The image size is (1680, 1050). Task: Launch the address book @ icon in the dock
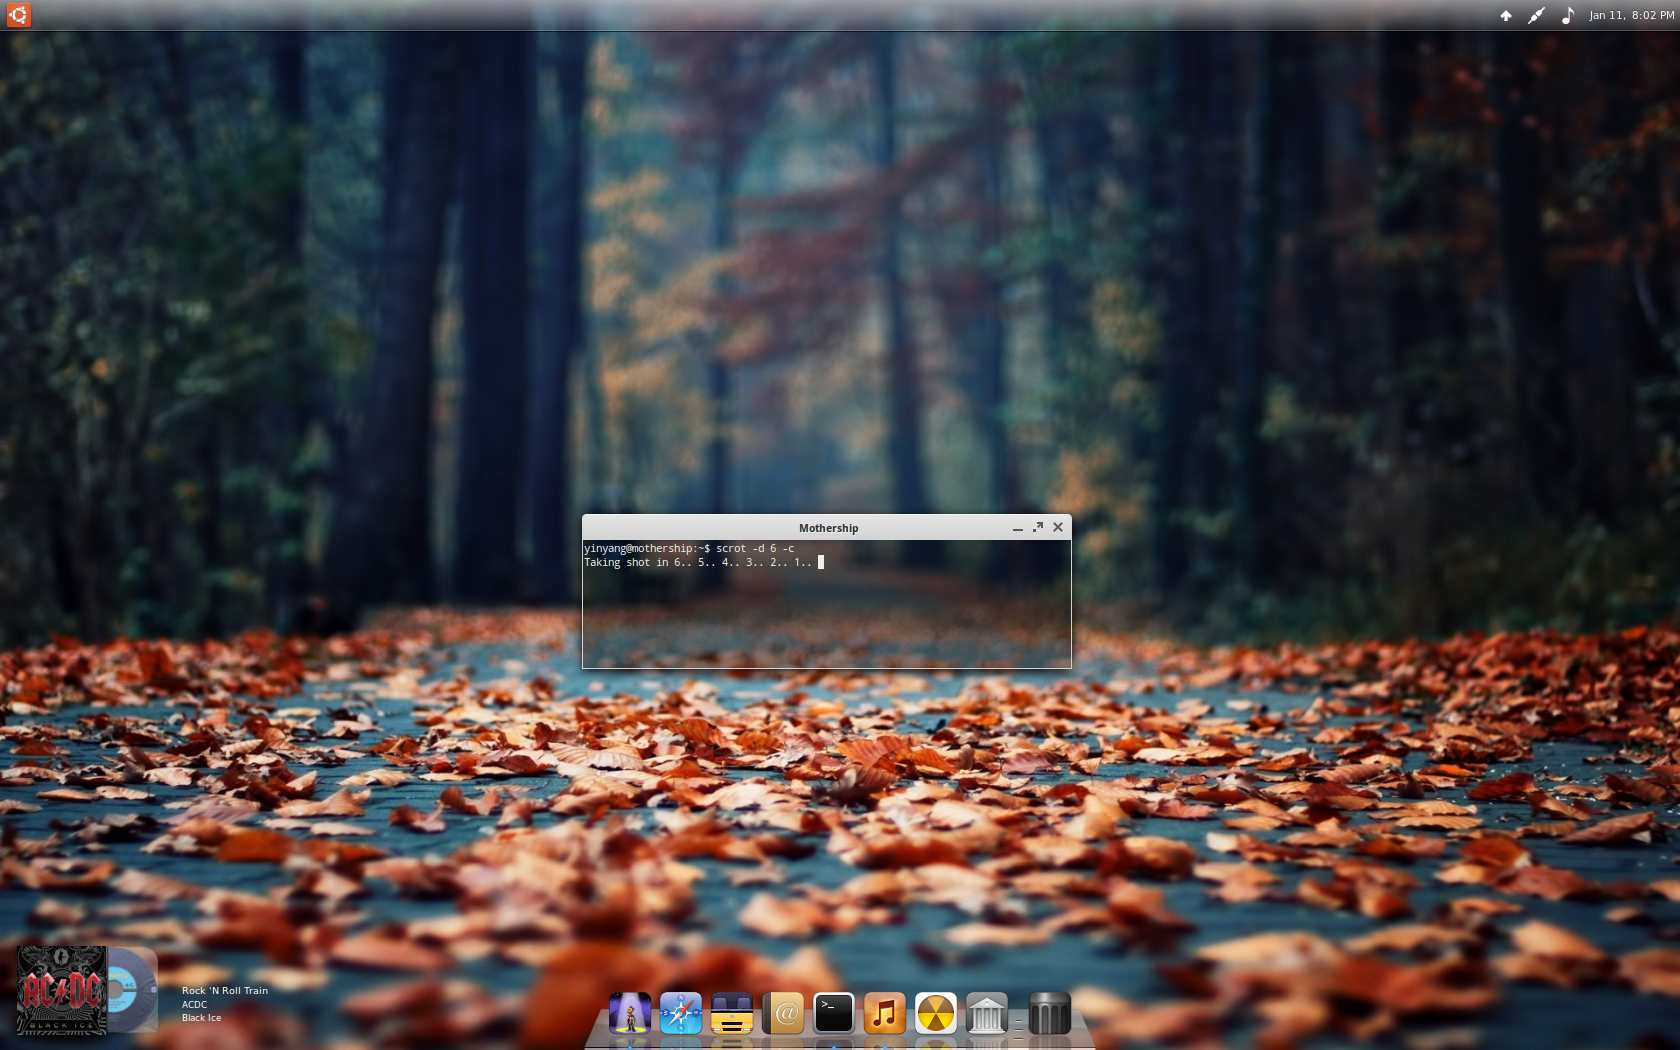point(783,1013)
